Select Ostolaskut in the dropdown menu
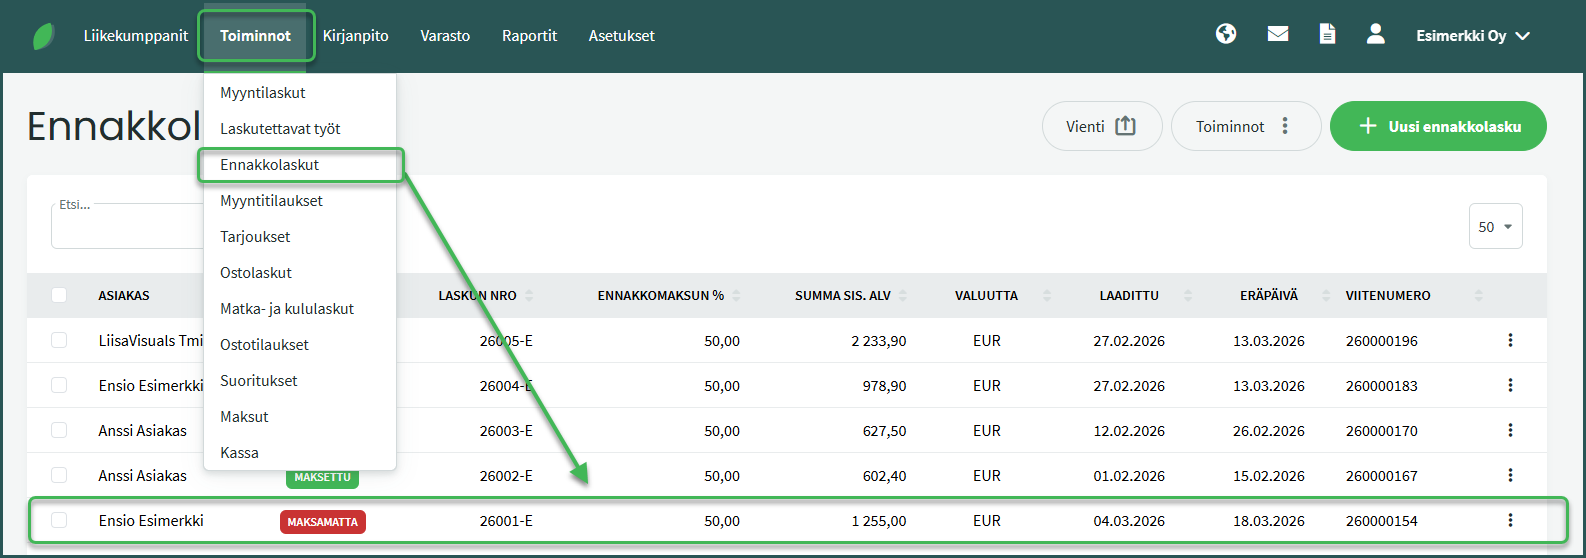1586x558 pixels. pyautogui.click(x=256, y=273)
